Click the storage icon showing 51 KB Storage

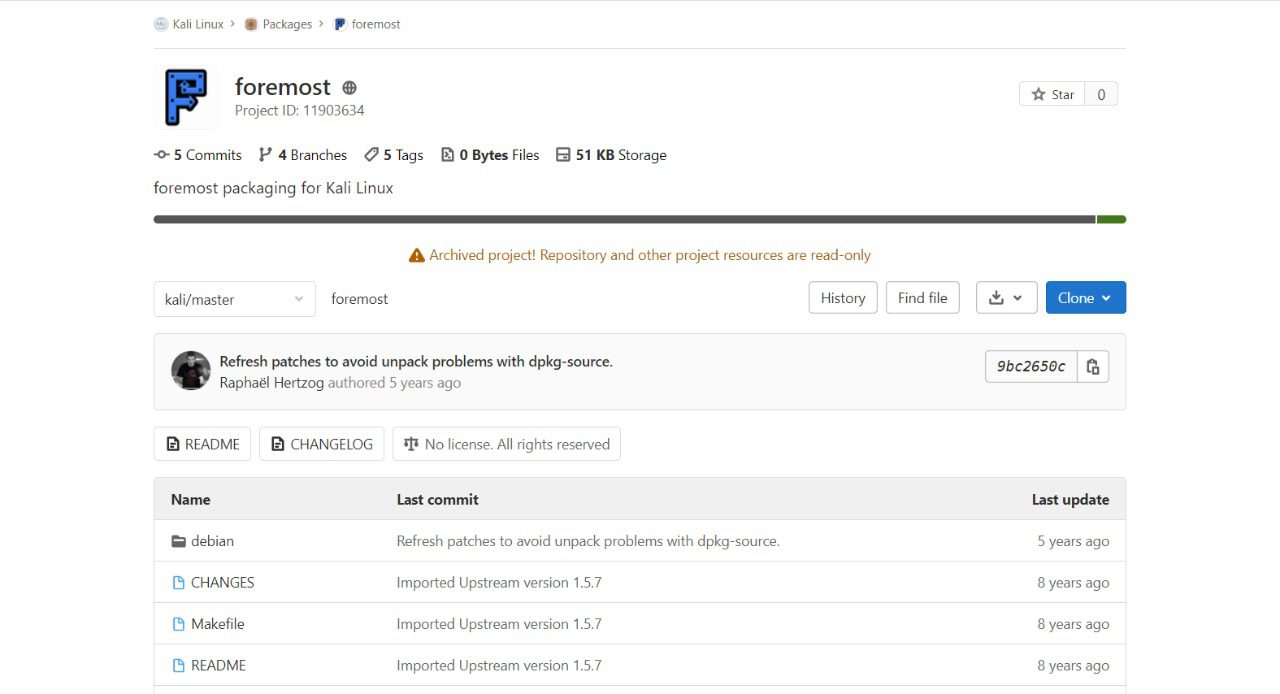click(565, 154)
